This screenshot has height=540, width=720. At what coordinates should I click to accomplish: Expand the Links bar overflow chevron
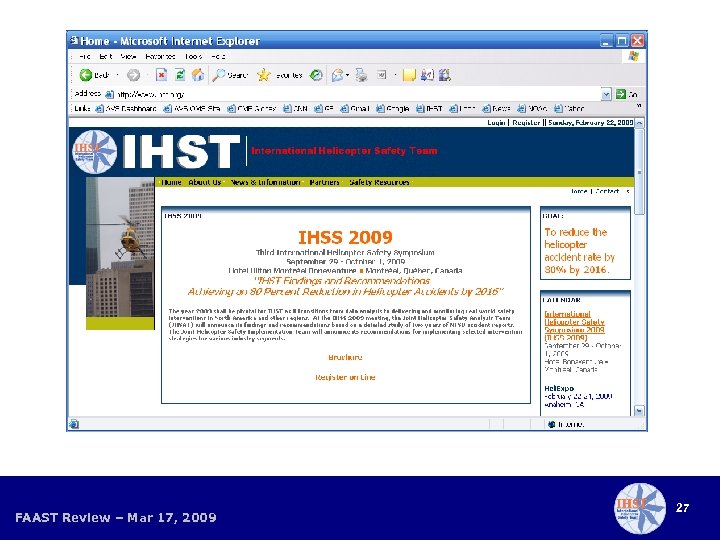[639, 106]
